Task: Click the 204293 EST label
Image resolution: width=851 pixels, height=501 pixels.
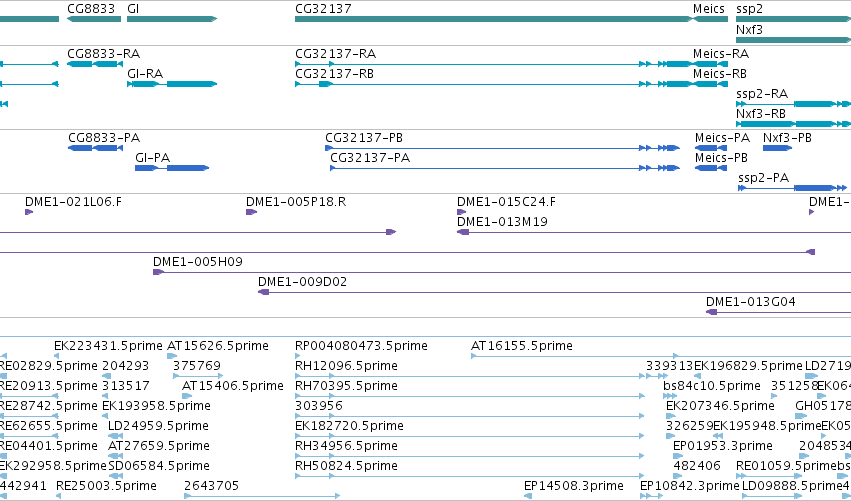Action: point(125,366)
